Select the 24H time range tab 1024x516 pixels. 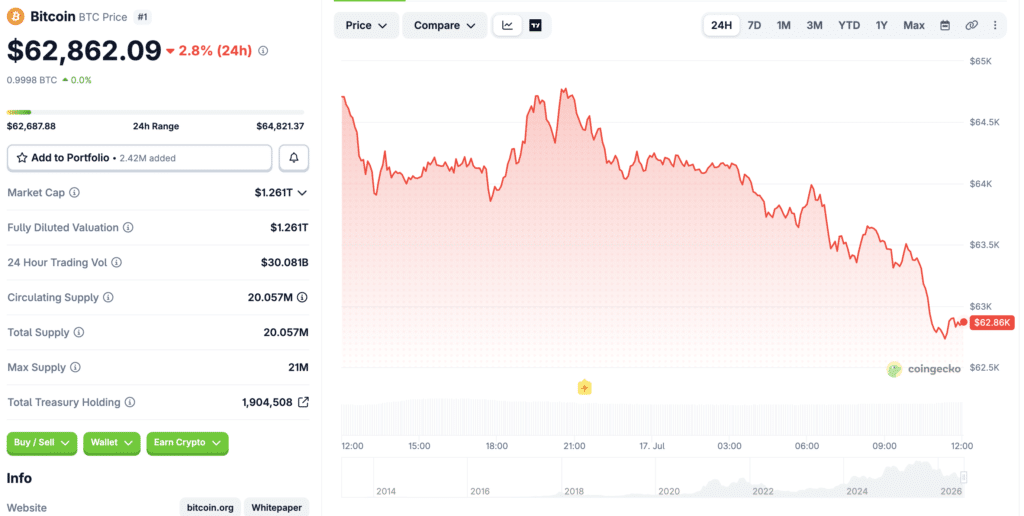click(722, 25)
